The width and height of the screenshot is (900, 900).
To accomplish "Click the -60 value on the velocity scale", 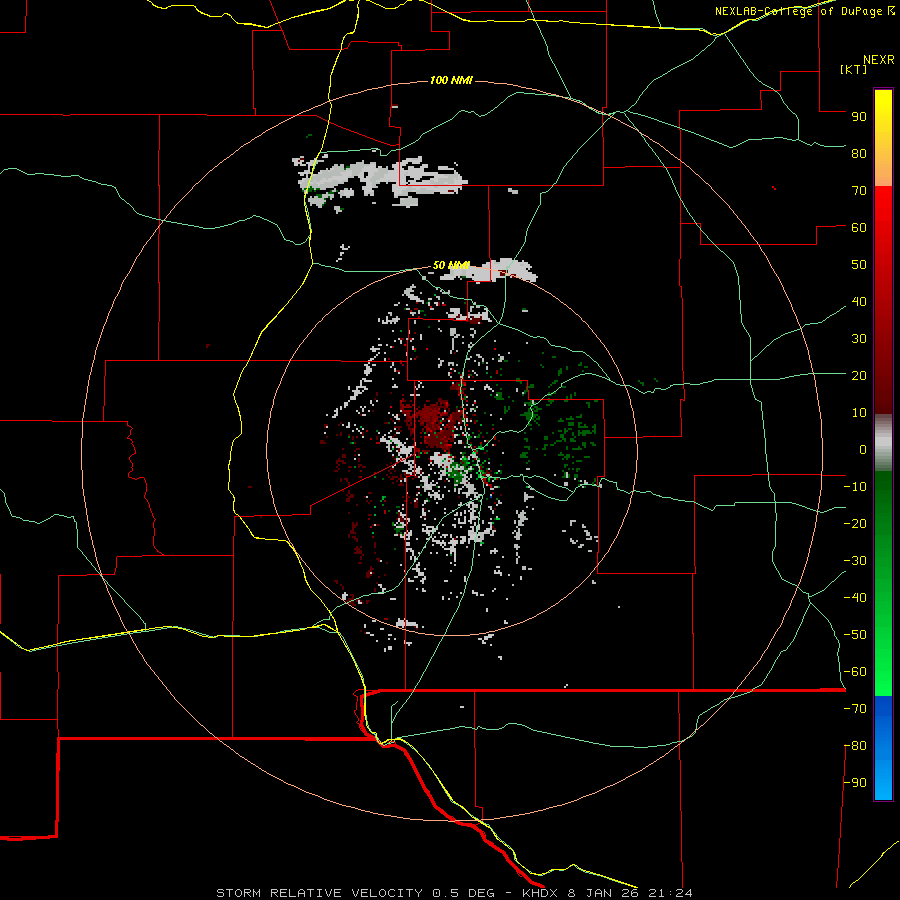I will 855,672.
